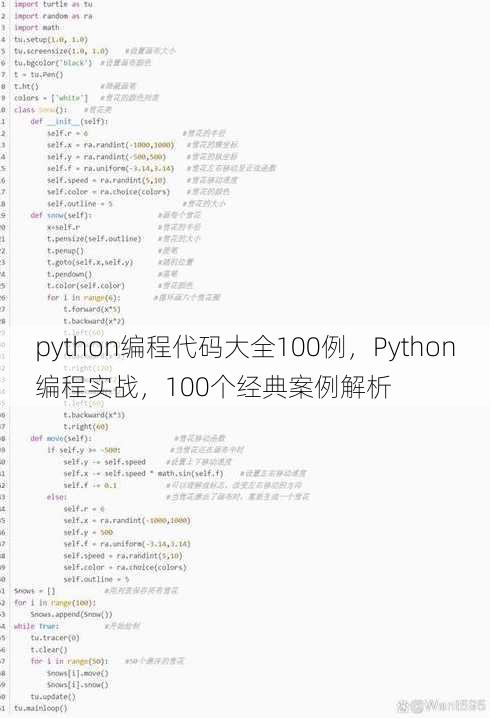Click the 'def snow(self):' definition
The image size is (490, 718).
[x=61, y=215]
